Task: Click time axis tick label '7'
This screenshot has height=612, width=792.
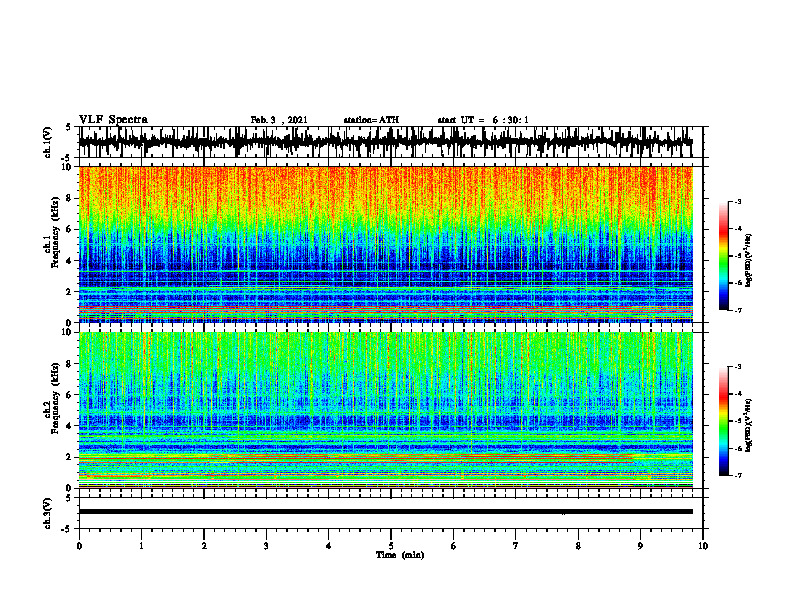Action: point(516,546)
